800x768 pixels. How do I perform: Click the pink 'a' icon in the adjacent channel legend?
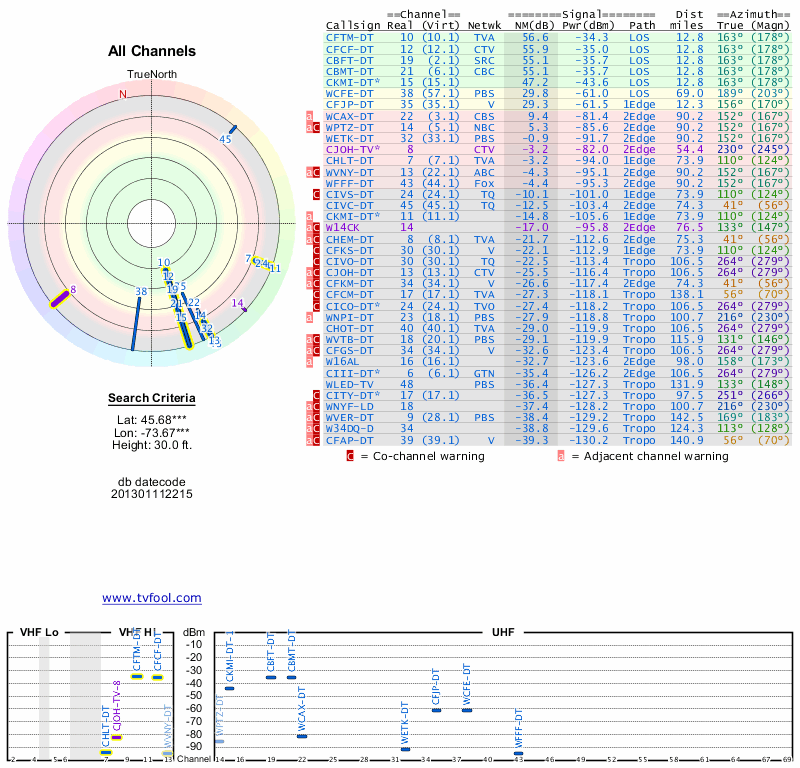(561, 456)
